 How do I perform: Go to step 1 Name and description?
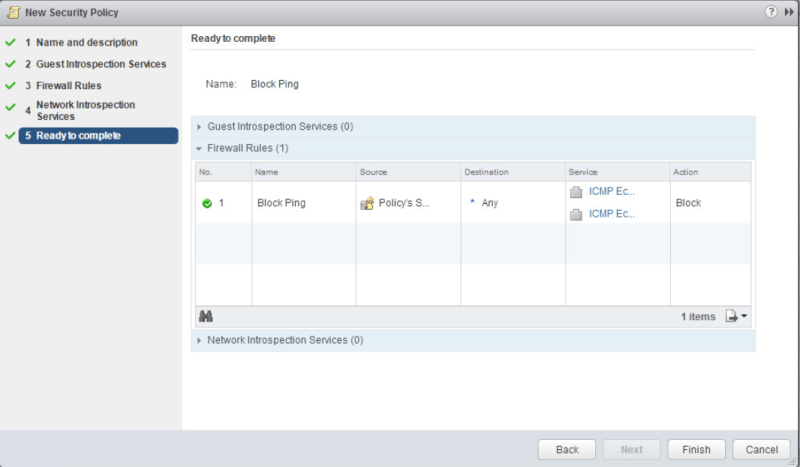coord(80,43)
